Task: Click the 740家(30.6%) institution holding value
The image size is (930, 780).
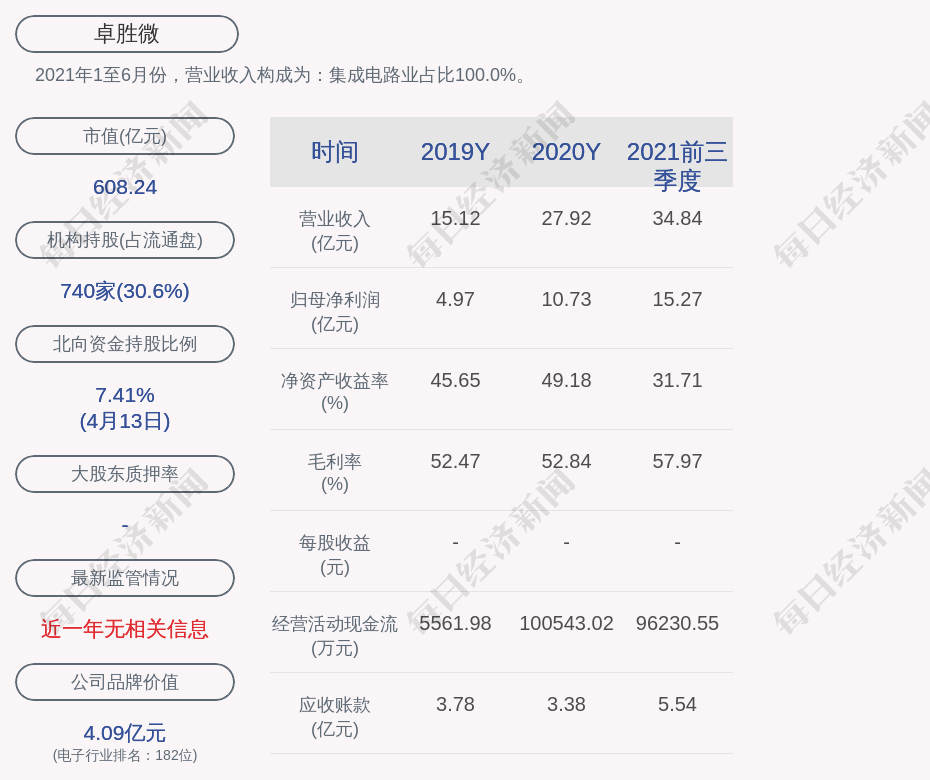Action: (x=125, y=291)
